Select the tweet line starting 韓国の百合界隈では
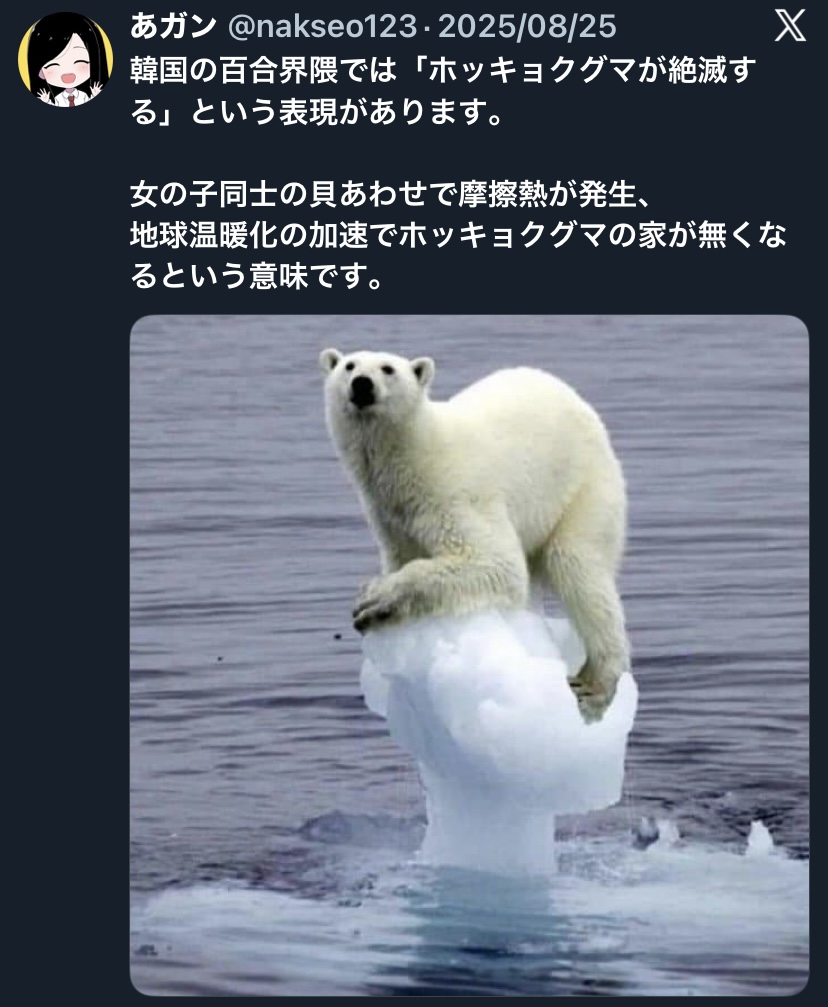828x1007 pixels. pos(443,71)
